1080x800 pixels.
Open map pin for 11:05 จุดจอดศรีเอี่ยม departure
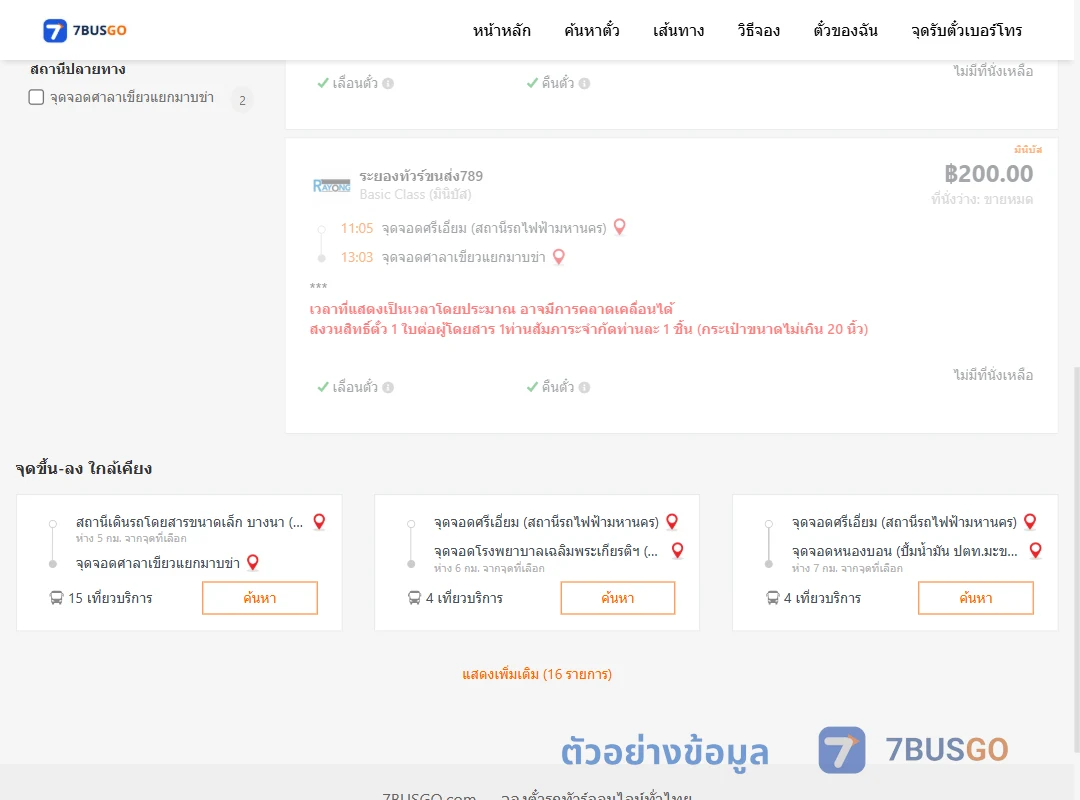tap(619, 227)
